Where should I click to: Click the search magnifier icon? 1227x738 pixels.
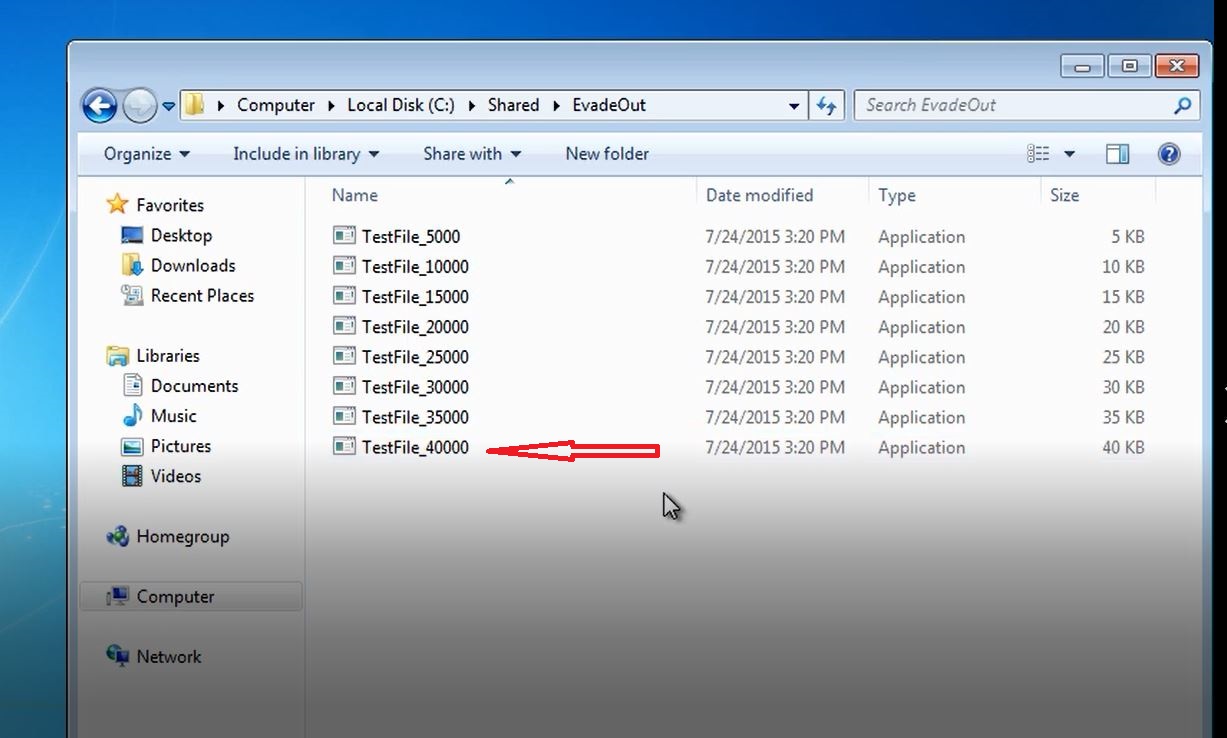click(x=1182, y=105)
